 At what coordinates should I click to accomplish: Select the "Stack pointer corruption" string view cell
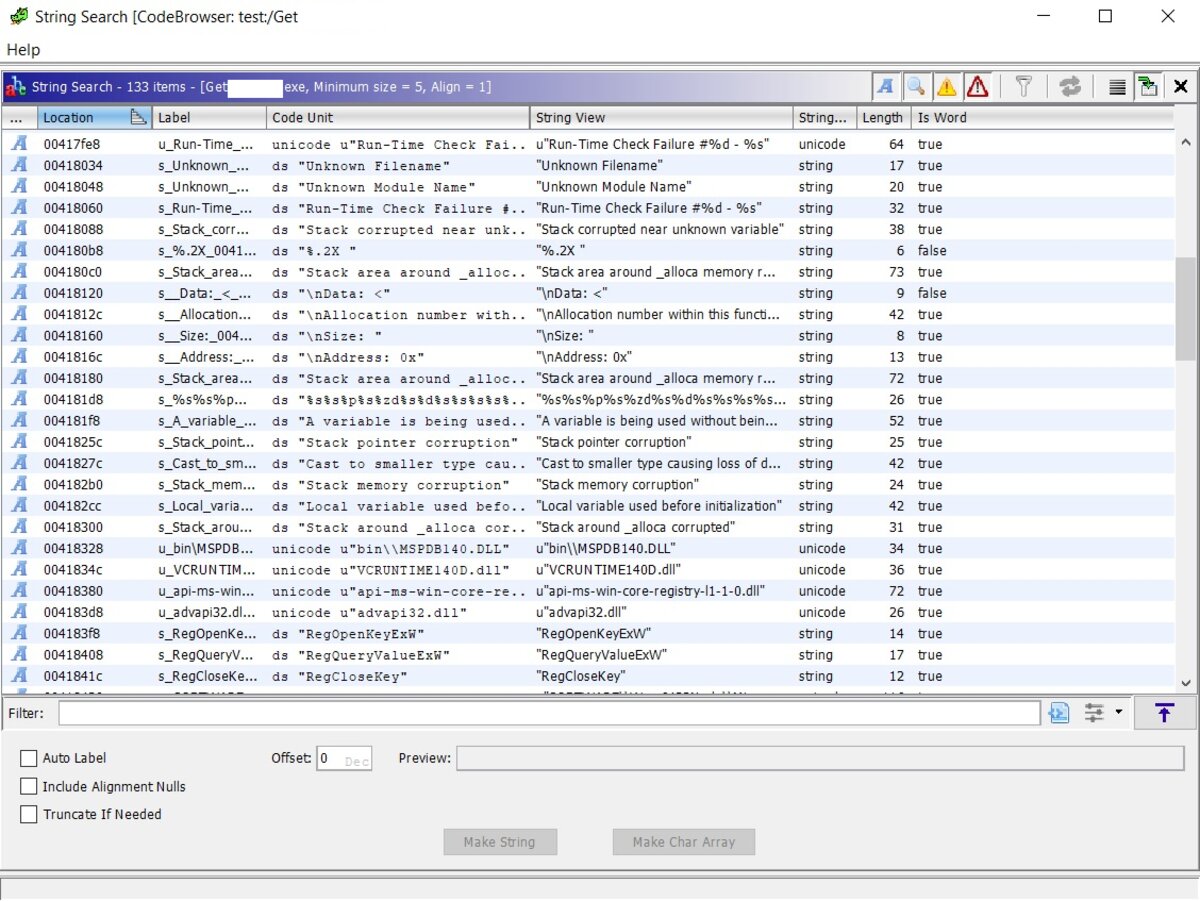pyautogui.click(x=661, y=442)
